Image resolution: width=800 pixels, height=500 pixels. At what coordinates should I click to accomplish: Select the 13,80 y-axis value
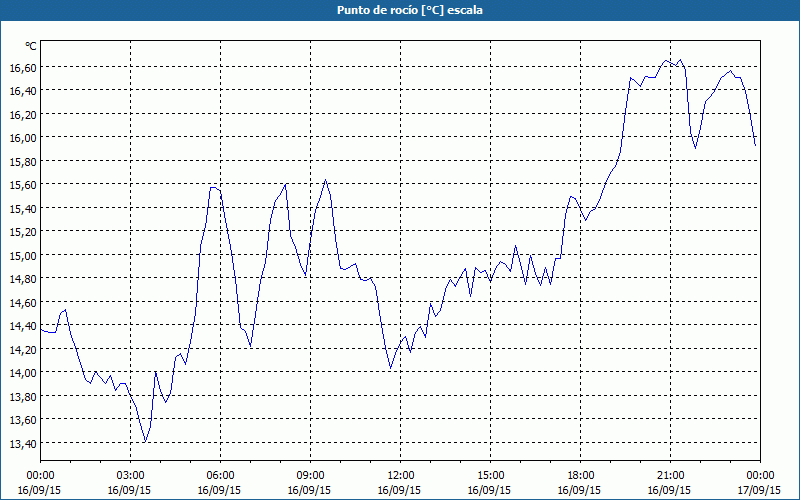[23, 397]
